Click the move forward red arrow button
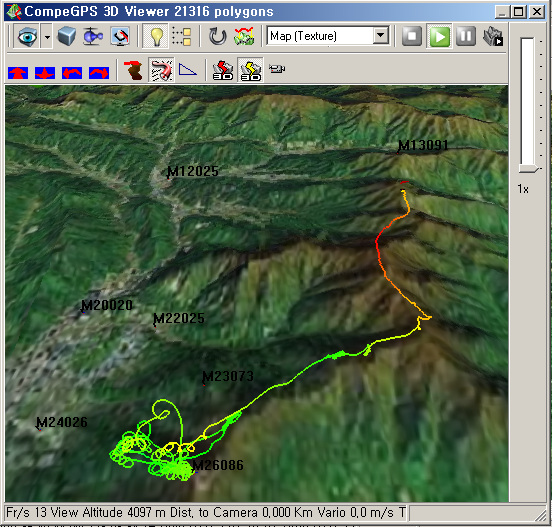This screenshot has width=552, height=527. pyautogui.click(x=18, y=73)
